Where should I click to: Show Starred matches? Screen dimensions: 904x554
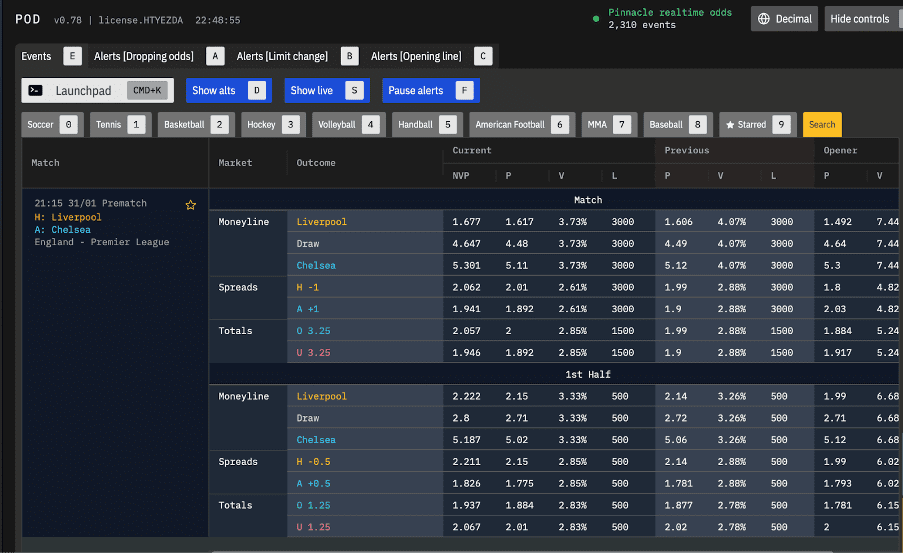click(758, 125)
